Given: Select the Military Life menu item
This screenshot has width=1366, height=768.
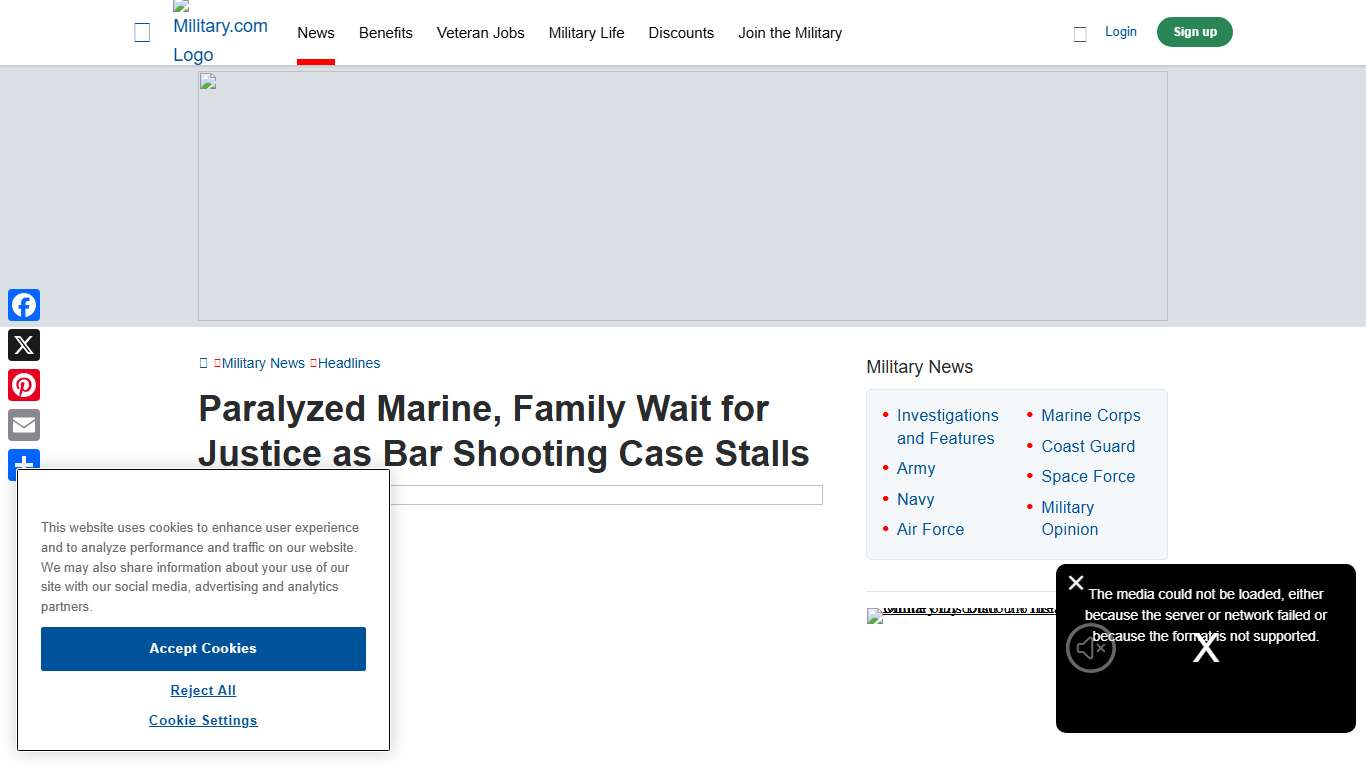Looking at the screenshot, I should pos(587,33).
